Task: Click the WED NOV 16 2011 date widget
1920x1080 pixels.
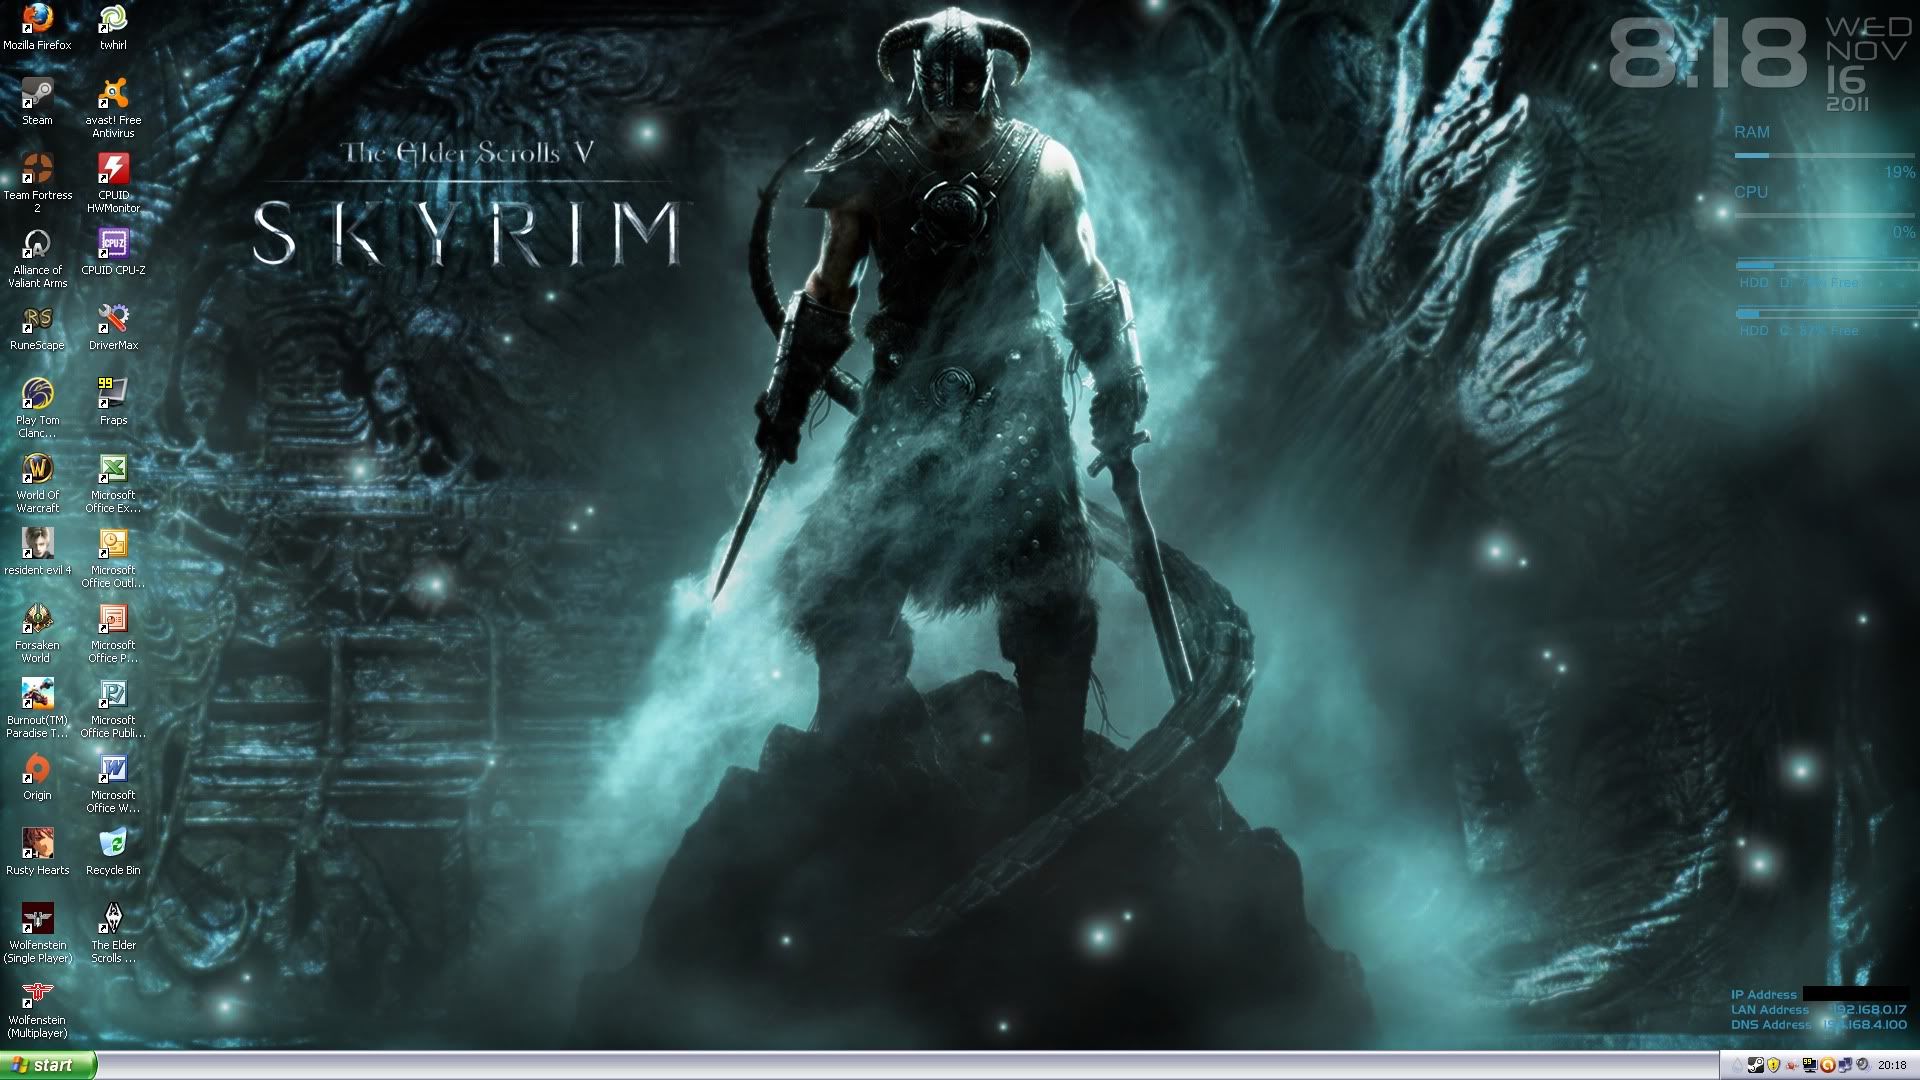Action: tap(1866, 64)
